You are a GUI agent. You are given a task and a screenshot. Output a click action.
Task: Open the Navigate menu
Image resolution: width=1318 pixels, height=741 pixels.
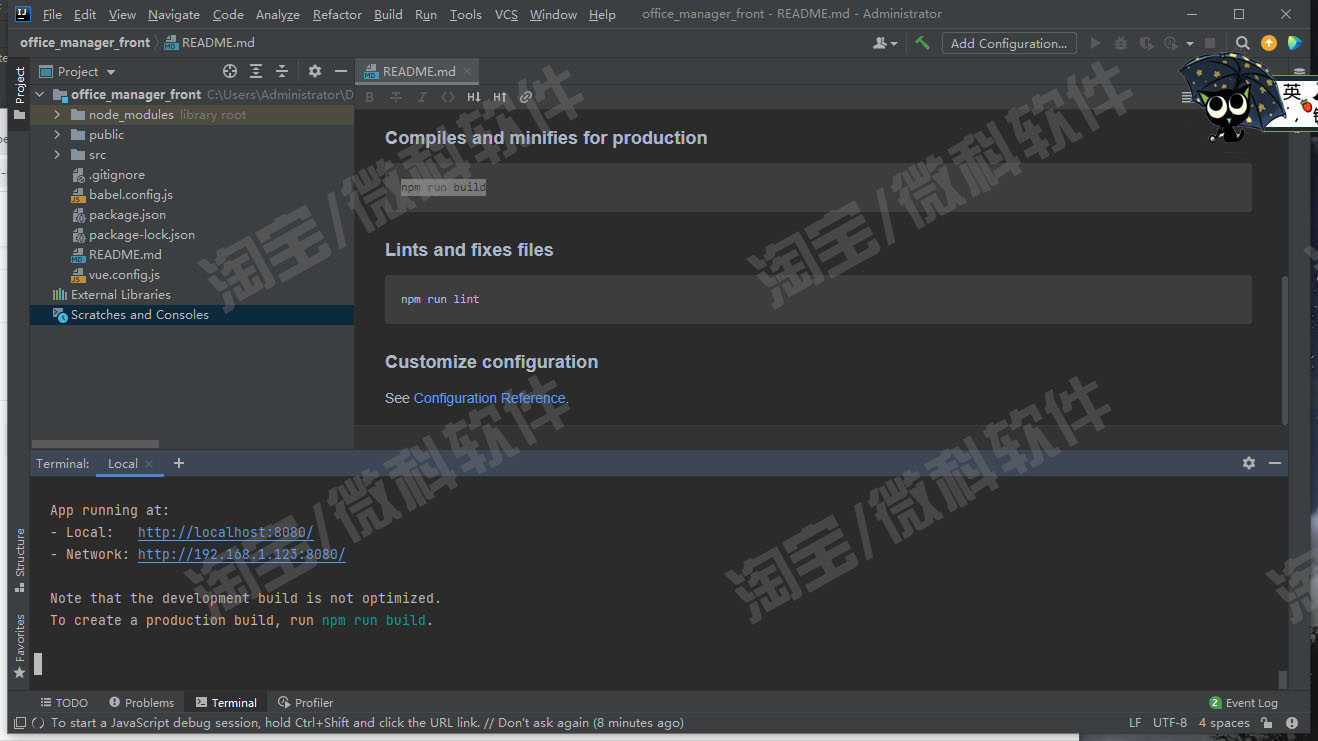[173, 14]
